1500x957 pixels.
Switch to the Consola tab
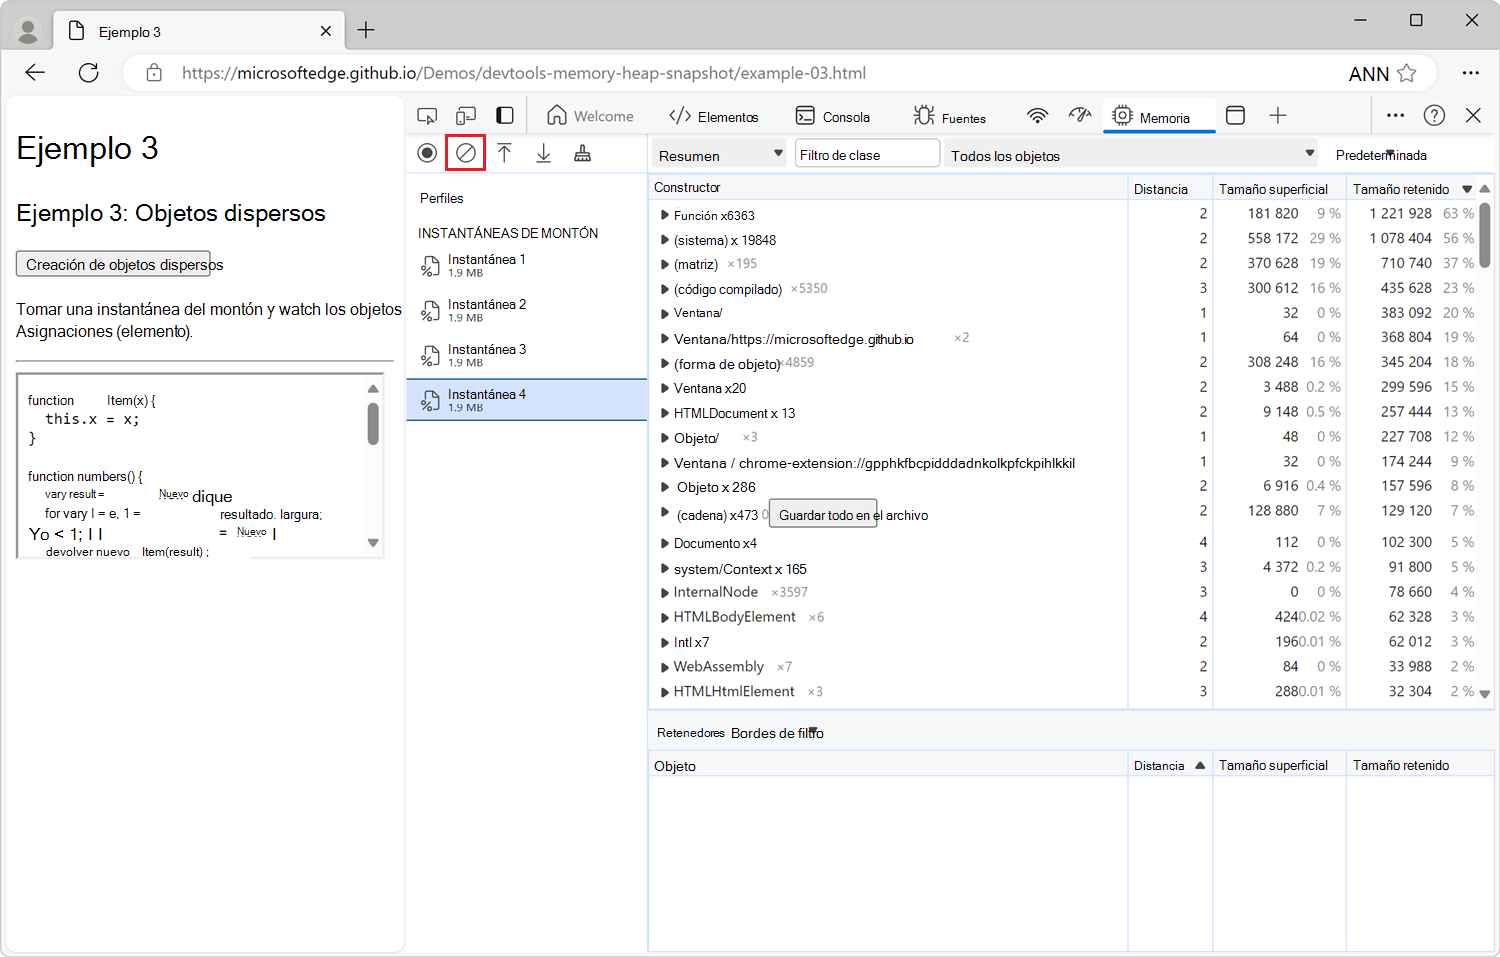(x=833, y=116)
